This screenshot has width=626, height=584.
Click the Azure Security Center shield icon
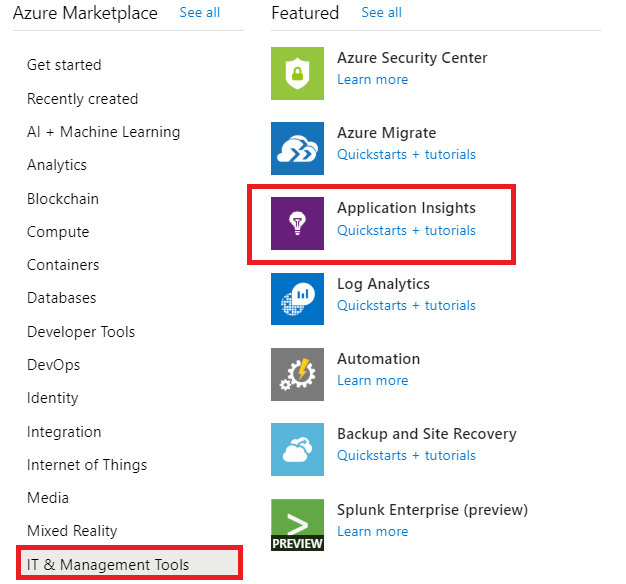pyautogui.click(x=297, y=73)
